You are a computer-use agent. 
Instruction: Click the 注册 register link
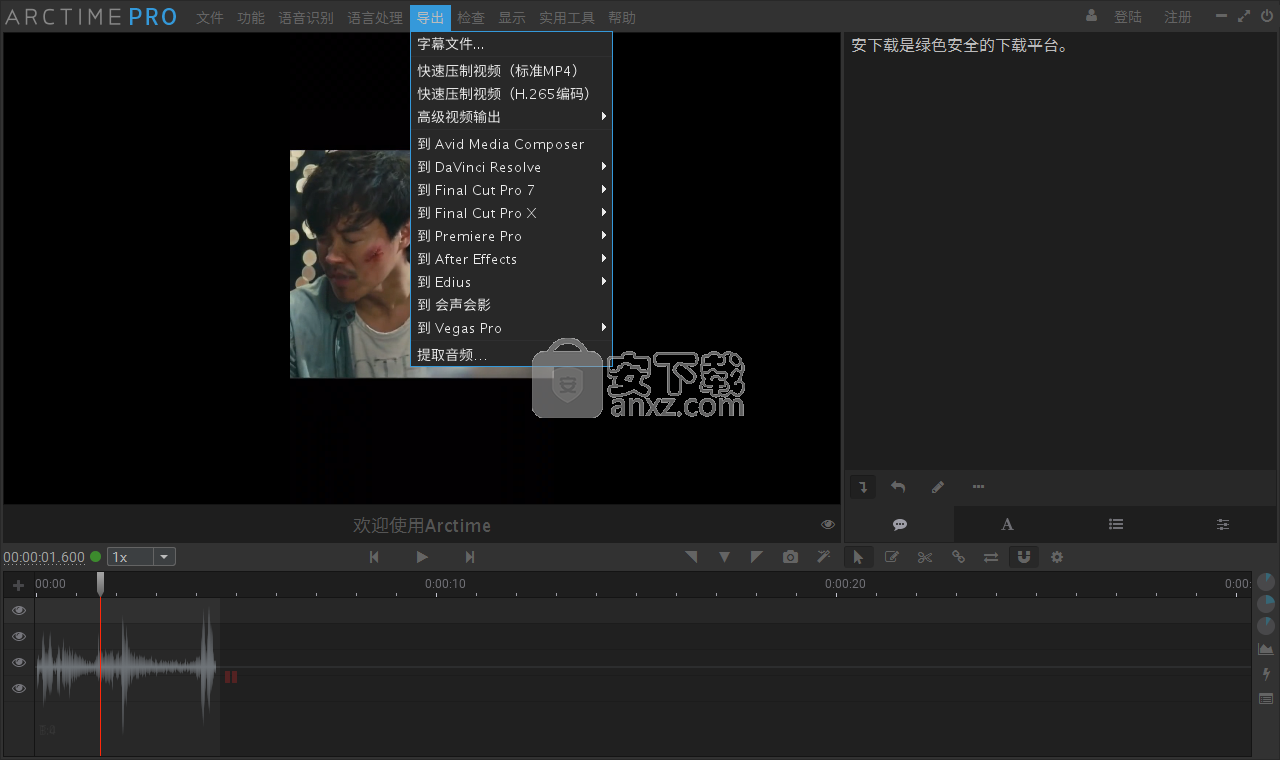tap(1178, 17)
